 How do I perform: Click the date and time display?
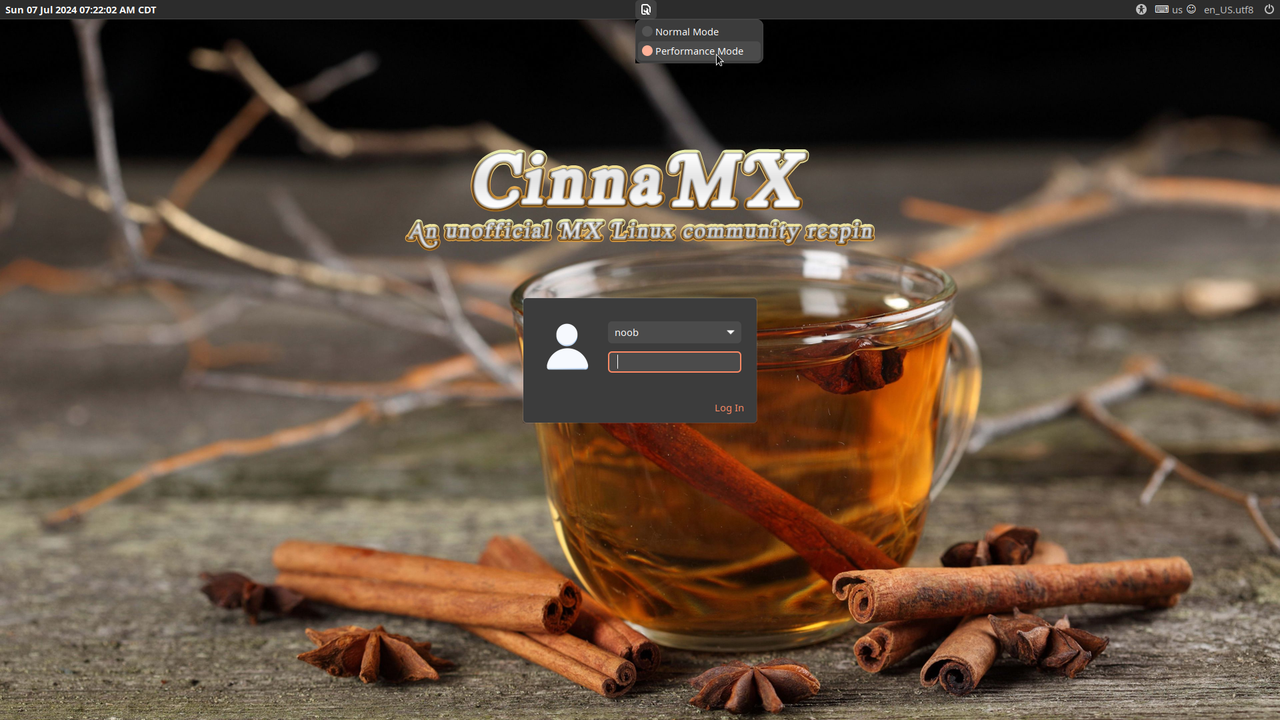click(81, 10)
